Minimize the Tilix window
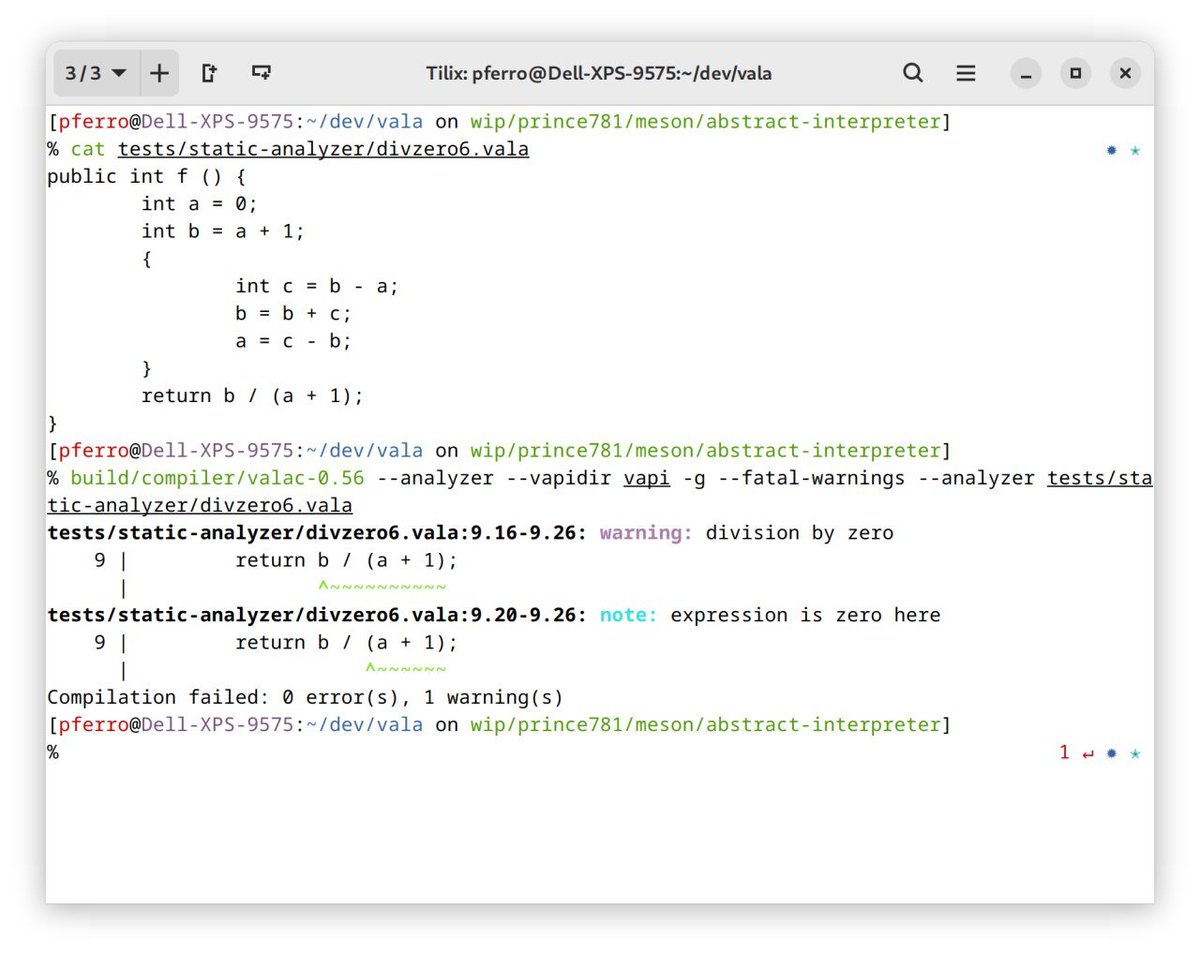The width and height of the screenshot is (1200, 953). tap(1025, 73)
